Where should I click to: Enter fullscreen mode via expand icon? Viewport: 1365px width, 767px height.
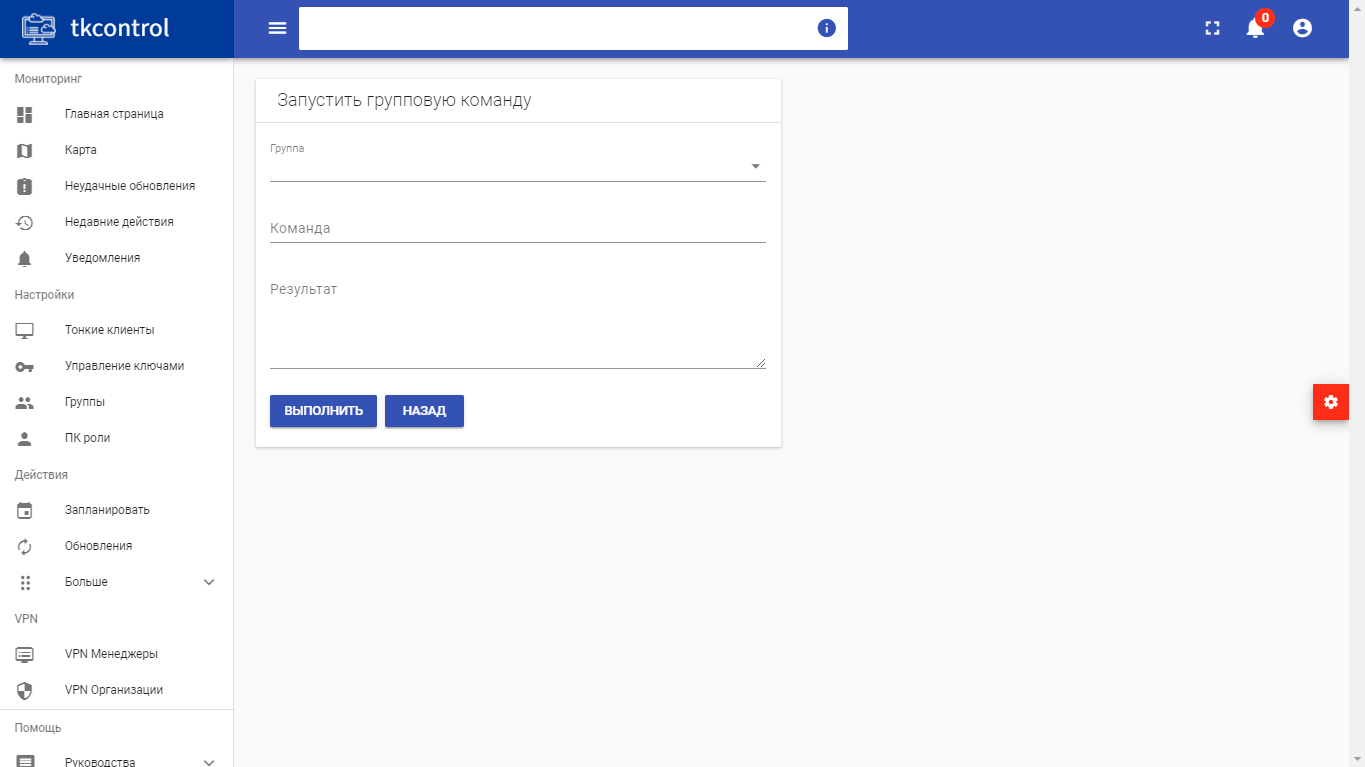[1212, 29]
